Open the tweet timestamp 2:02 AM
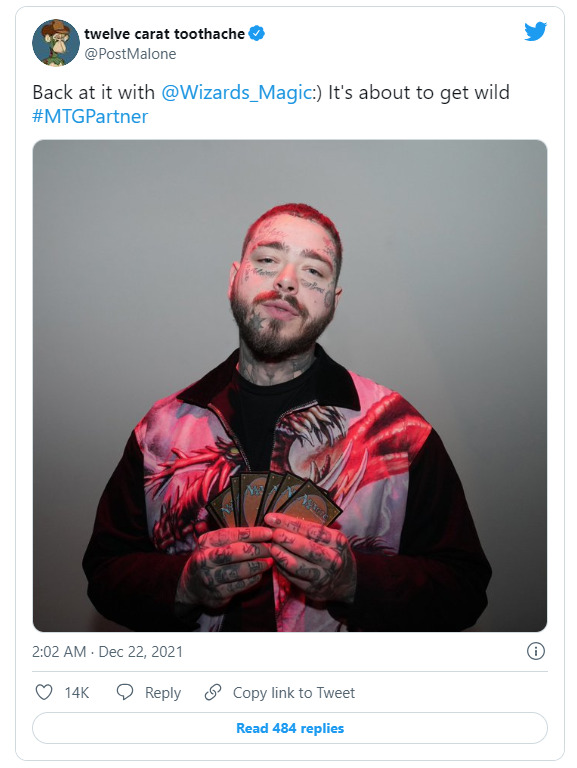Screen dimensions: 577x768 [x=59, y=652]
